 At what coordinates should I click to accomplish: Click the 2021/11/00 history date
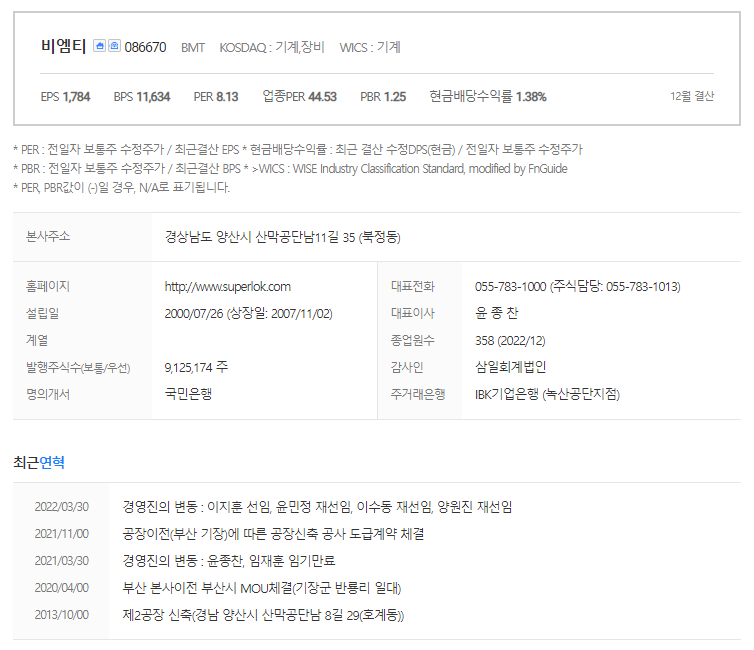(x=62, y=534)
